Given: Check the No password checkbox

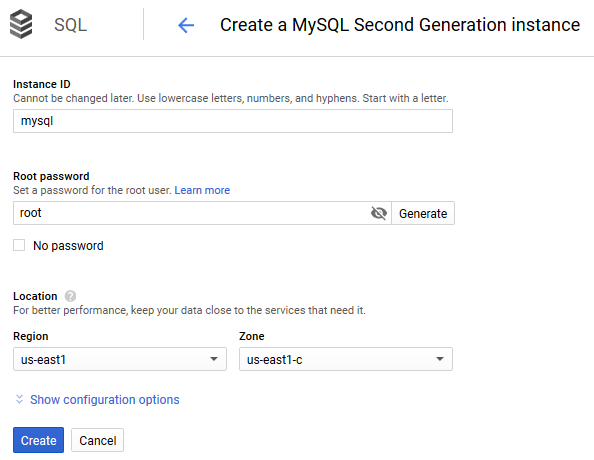Looking at the screenshot, I should pyautogui.click(x=19, y=245).
